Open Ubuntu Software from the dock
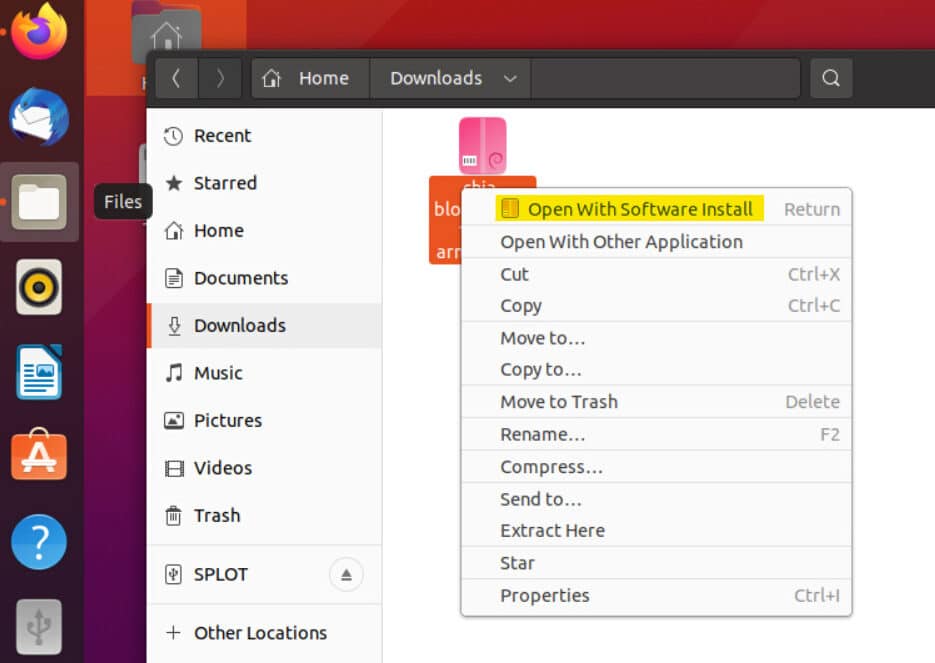The image size is (935, 663). coord(39,454)
